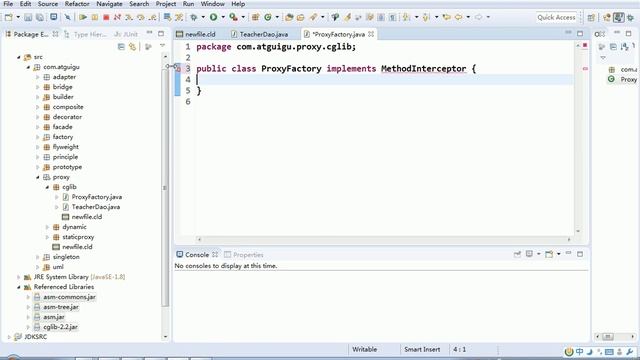
Task: Click the wrench icon in system tray
Action: [630, 351]
